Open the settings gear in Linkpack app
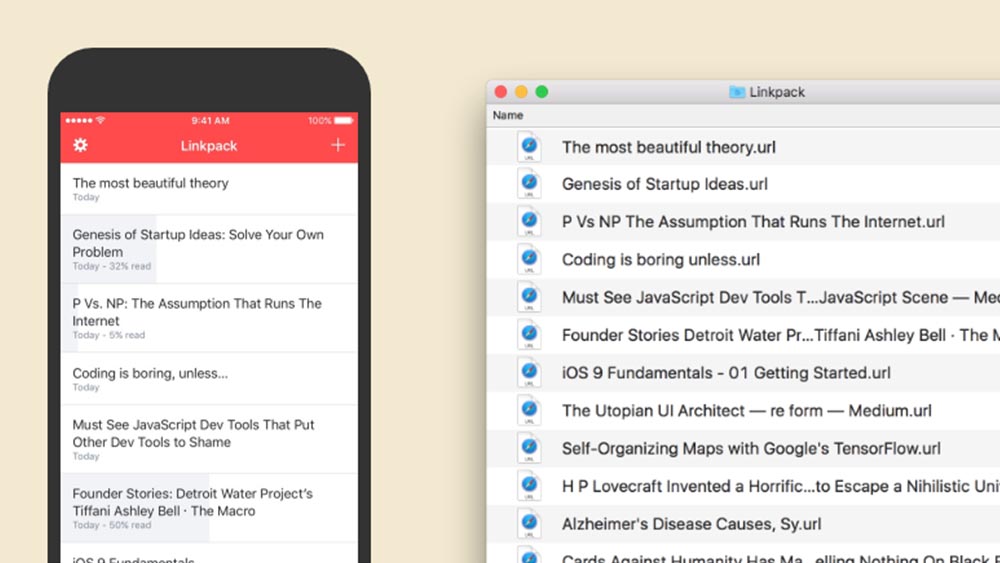Screen dimensions: 1000x563 (81, 146)
